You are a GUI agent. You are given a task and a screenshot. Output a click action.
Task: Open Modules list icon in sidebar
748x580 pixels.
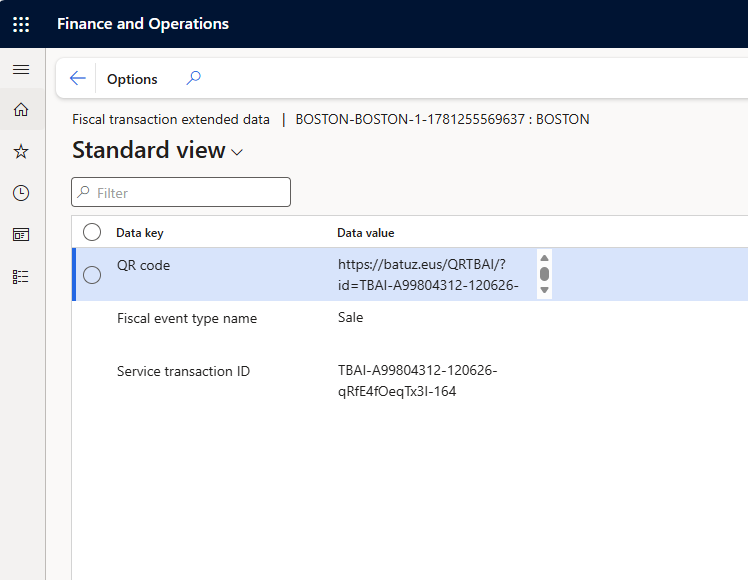[21, 277]
